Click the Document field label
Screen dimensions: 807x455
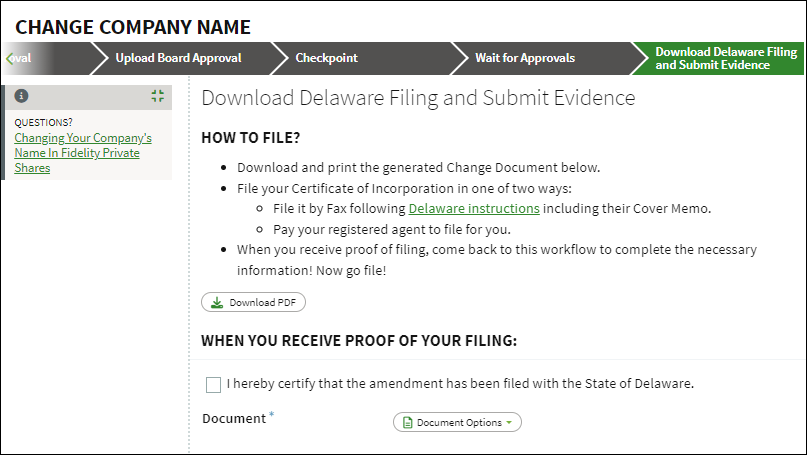click(234, 418)
